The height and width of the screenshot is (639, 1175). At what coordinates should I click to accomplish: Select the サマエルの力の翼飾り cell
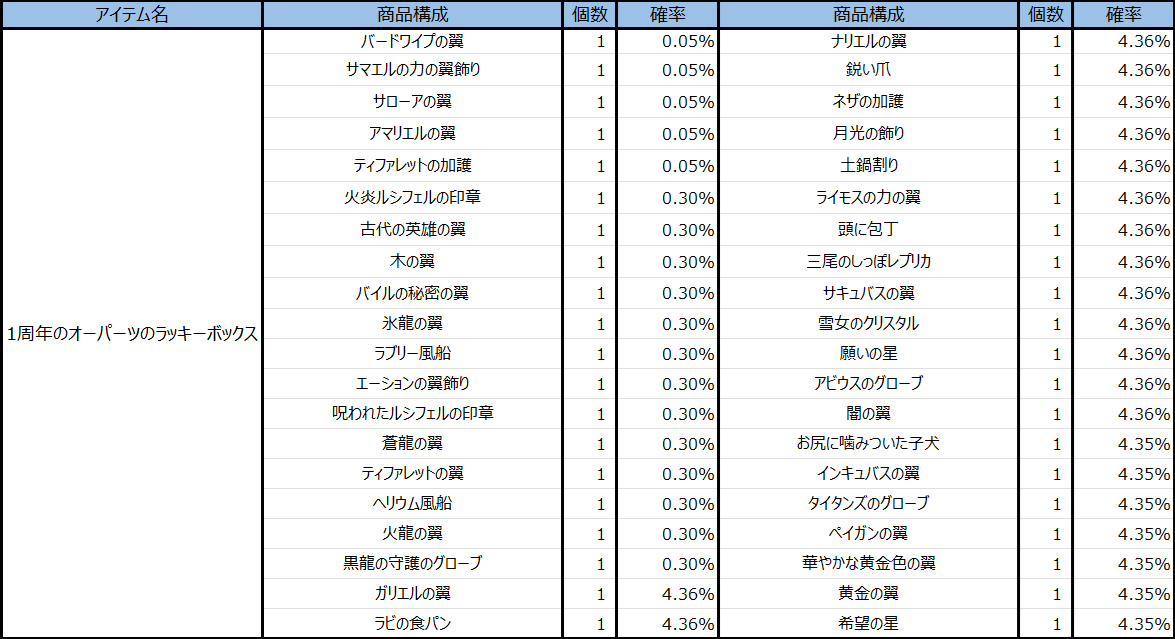[x=412, y=70]
